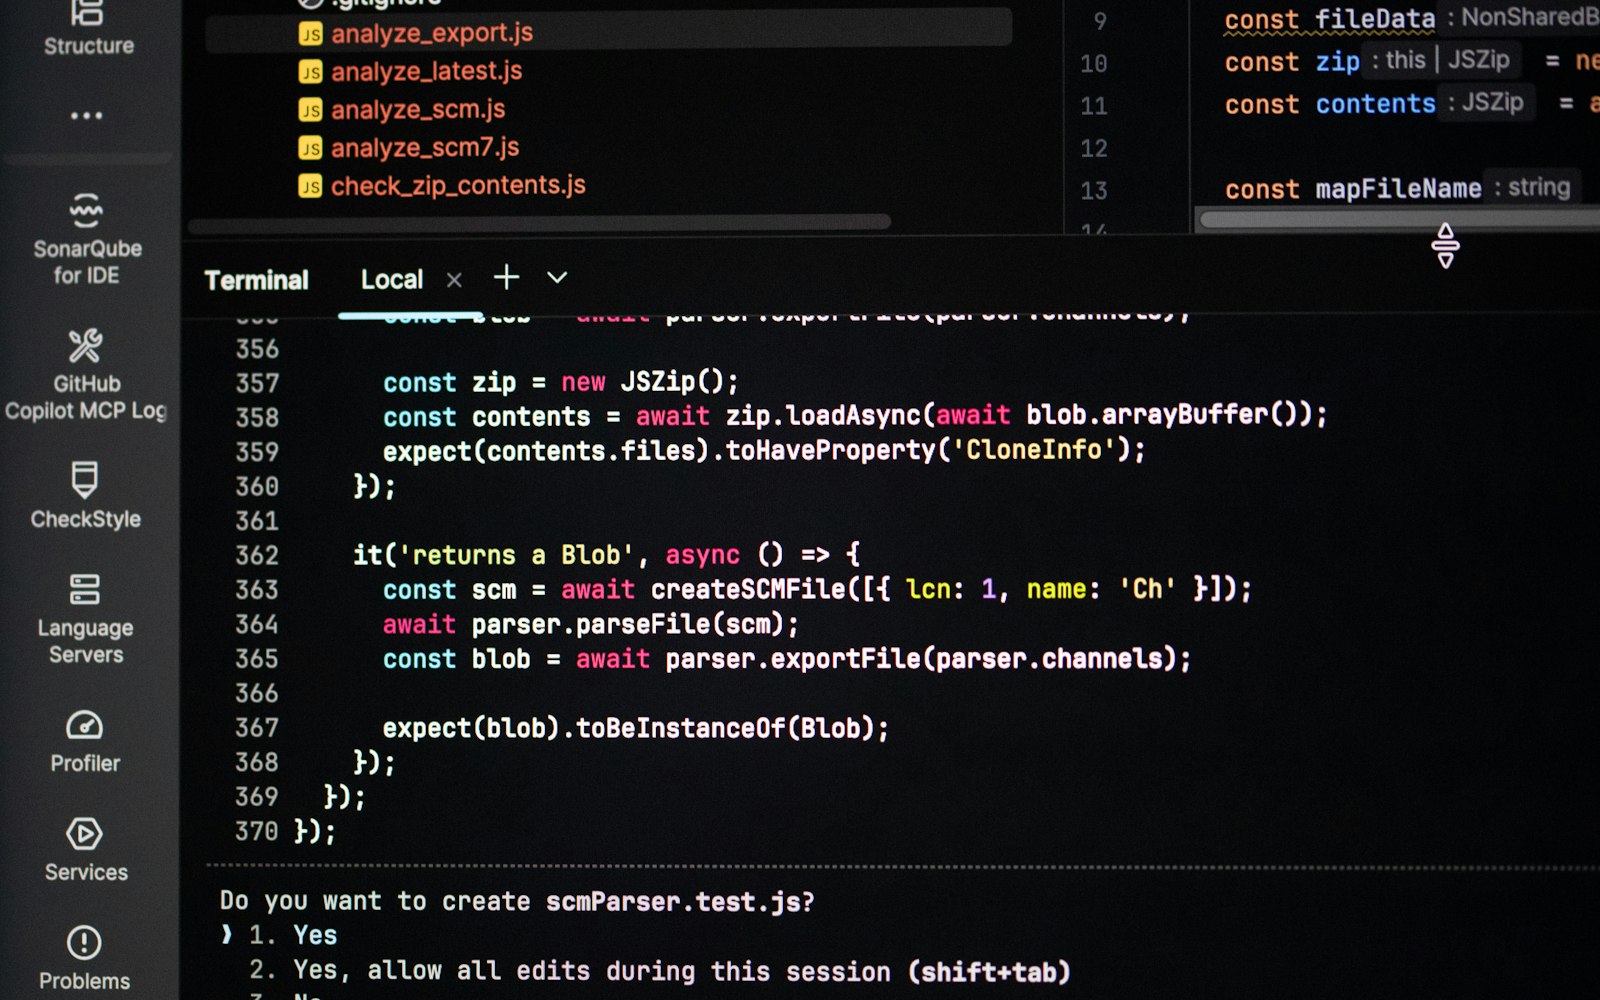Select analyze_scm7.js in the project tree

click(425, 147)
